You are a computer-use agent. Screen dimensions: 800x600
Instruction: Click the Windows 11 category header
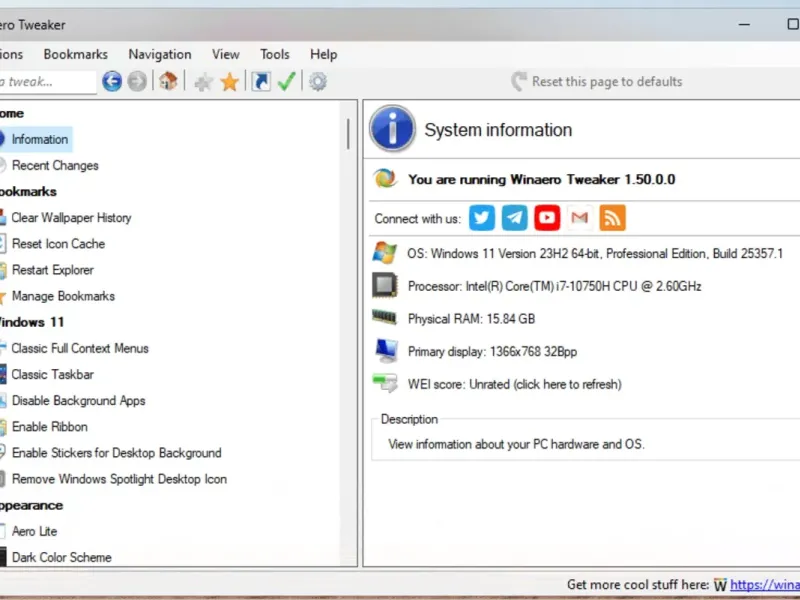(32, 322)
